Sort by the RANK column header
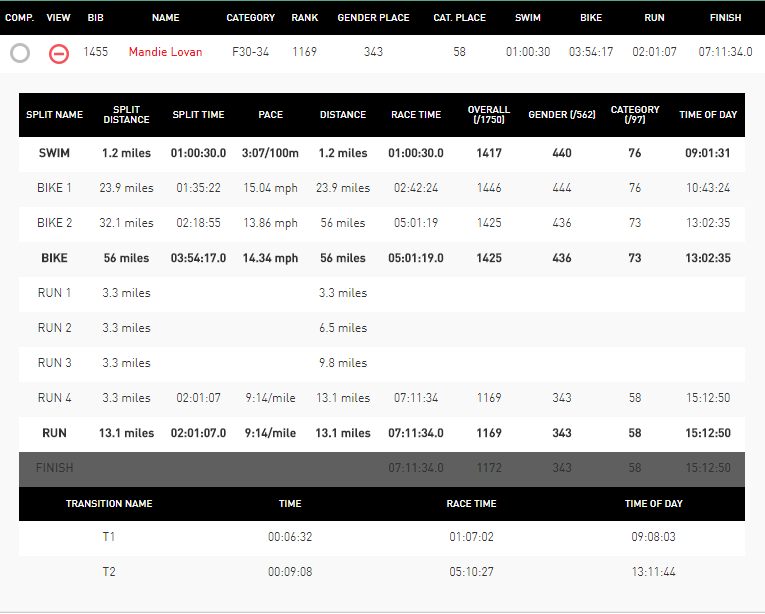 [304, 18]
